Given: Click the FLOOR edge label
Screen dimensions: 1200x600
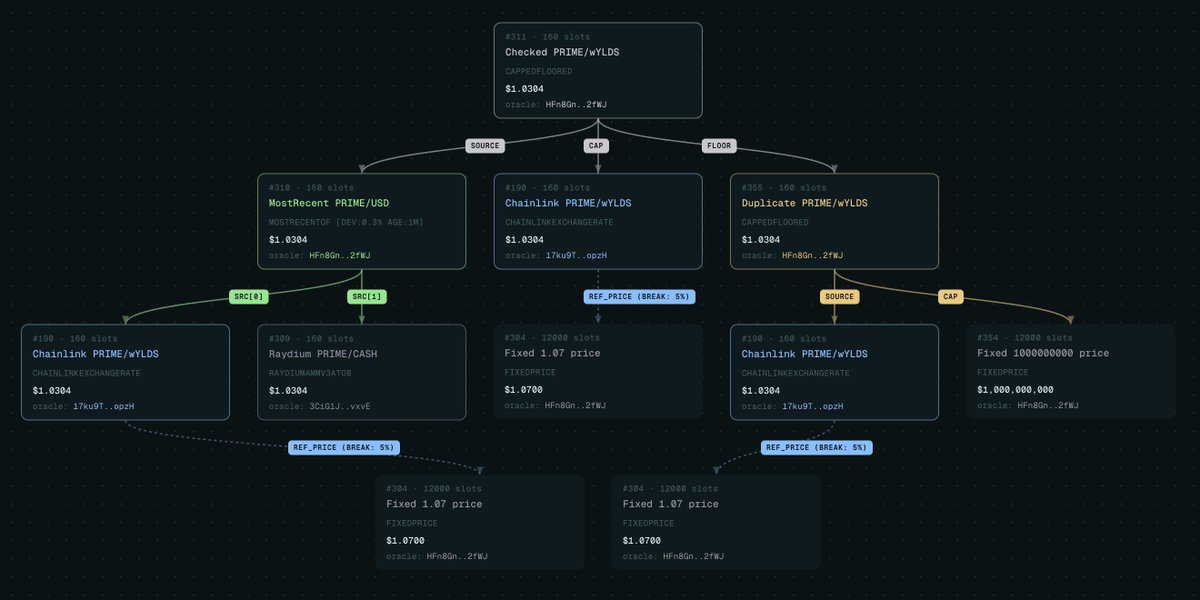Looking at the screenshot, I should coord(719,146).
